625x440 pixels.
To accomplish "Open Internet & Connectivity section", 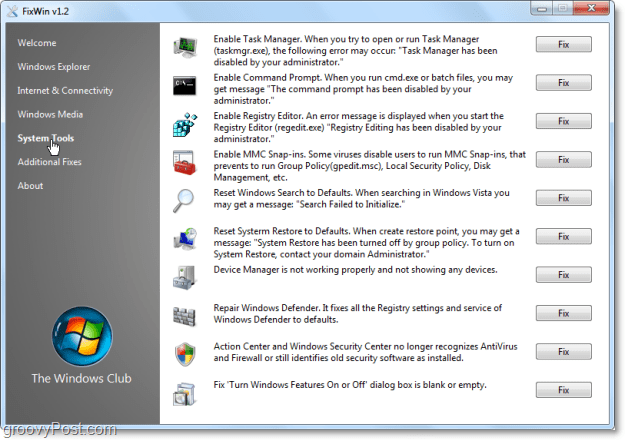I will pyautogui.click(x=65, y=90).
